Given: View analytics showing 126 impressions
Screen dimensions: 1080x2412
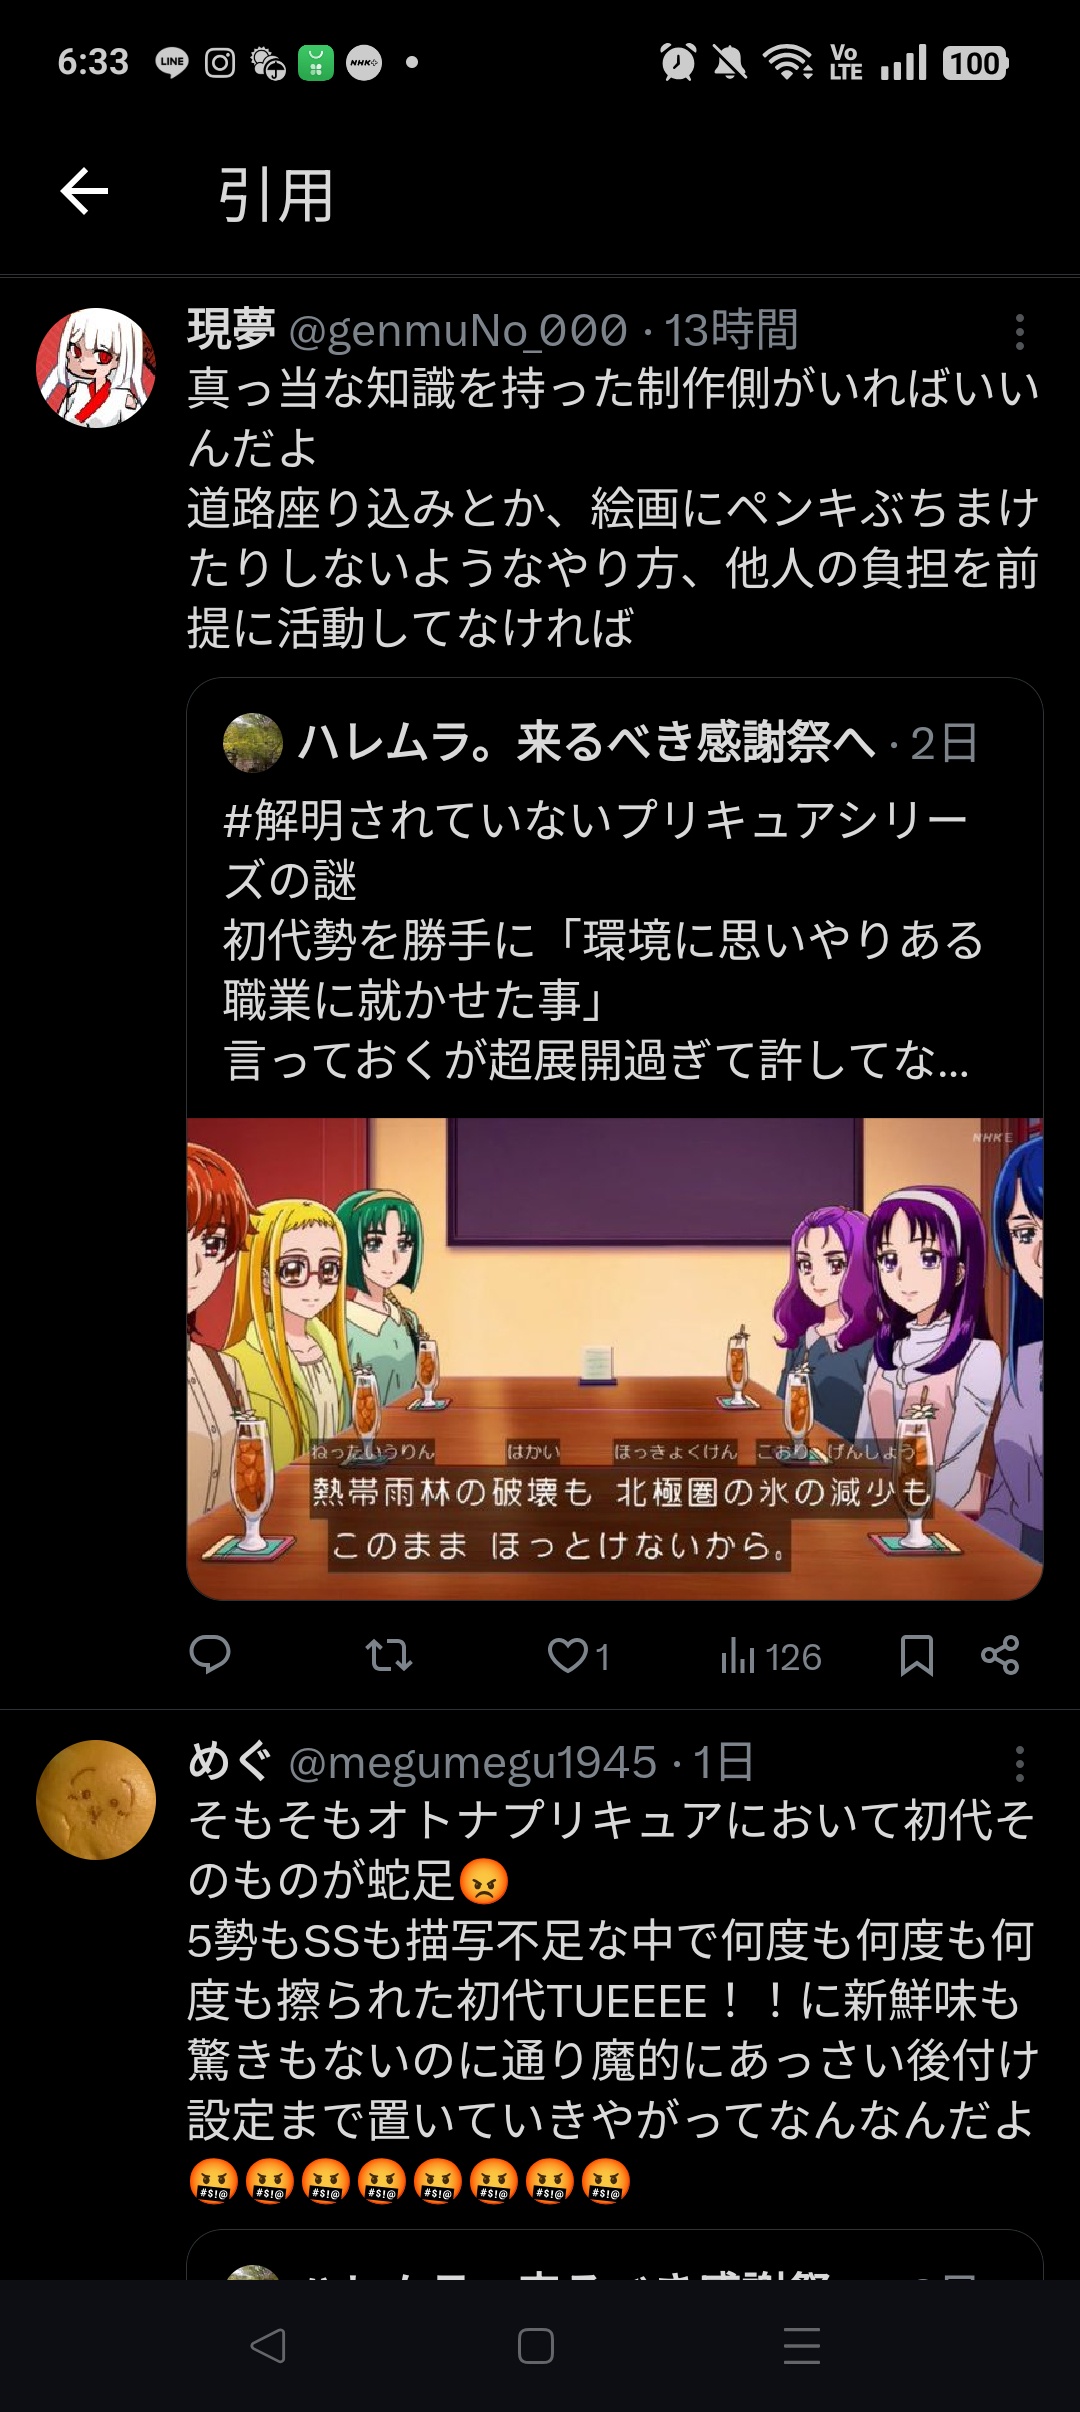Looking at the screenshot, I should (x=770, y=1657).
